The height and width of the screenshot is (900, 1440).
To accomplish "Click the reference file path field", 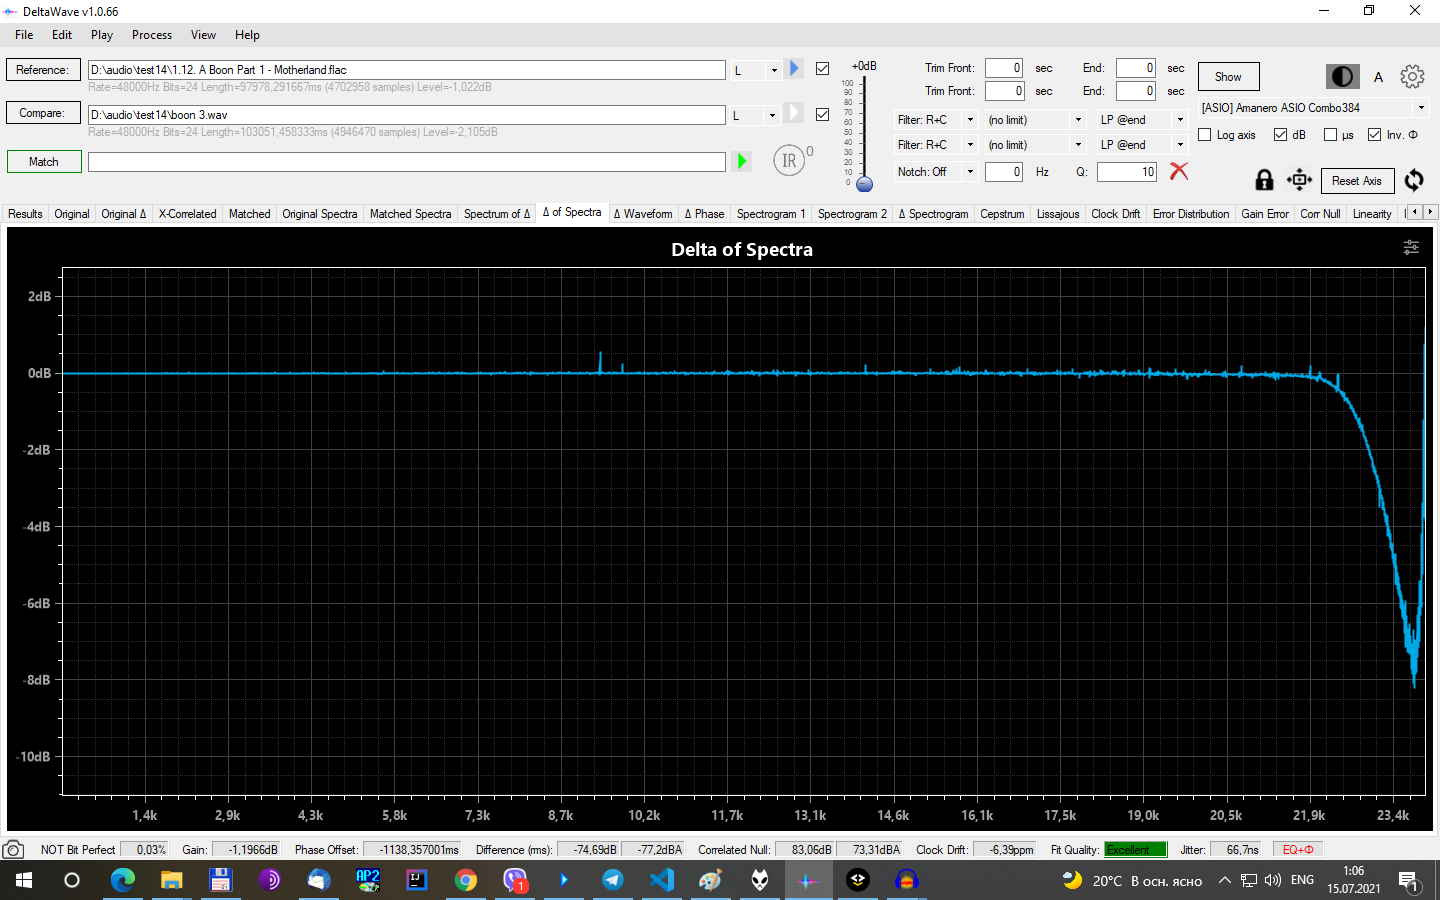I will [407, 70].
